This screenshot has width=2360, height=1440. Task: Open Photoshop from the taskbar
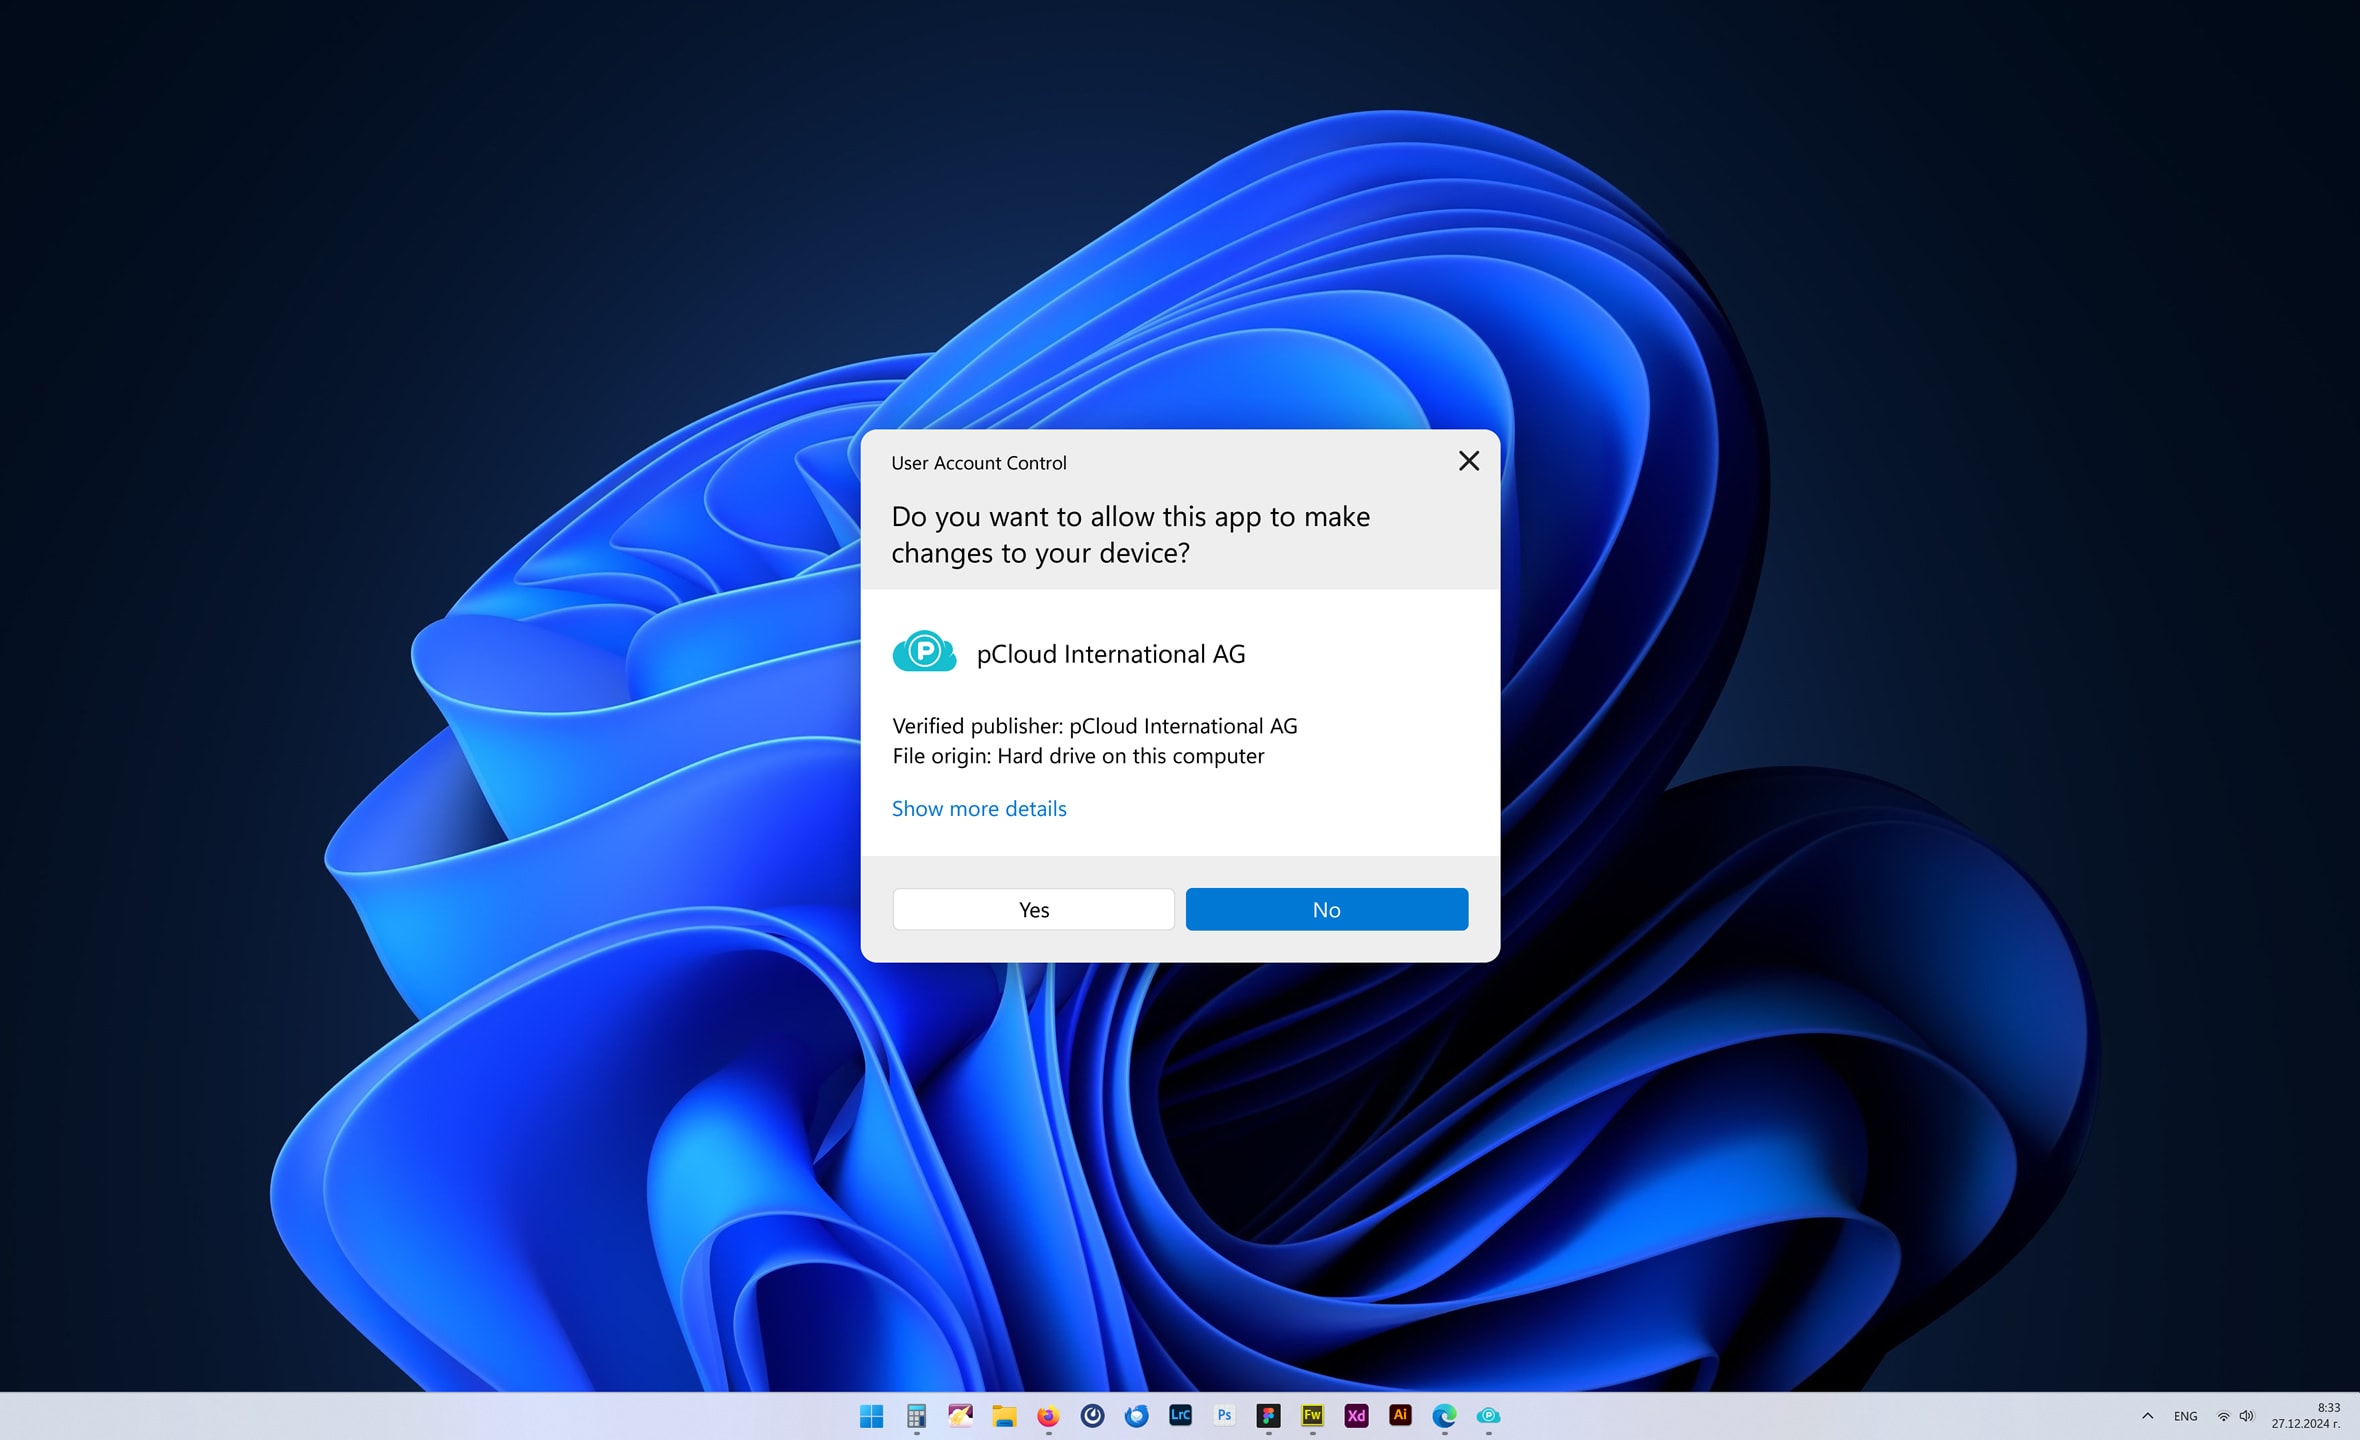click(x=1224, y=1416)
